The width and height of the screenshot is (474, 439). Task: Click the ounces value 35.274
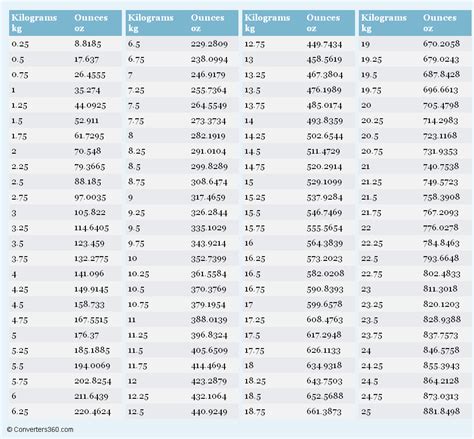coord(87,90)
